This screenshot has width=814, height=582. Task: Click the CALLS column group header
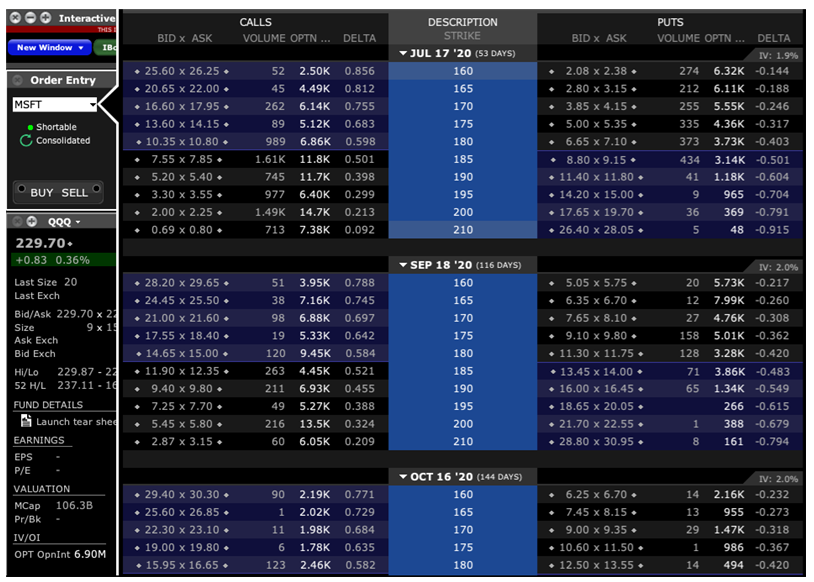tap(255, 22)
